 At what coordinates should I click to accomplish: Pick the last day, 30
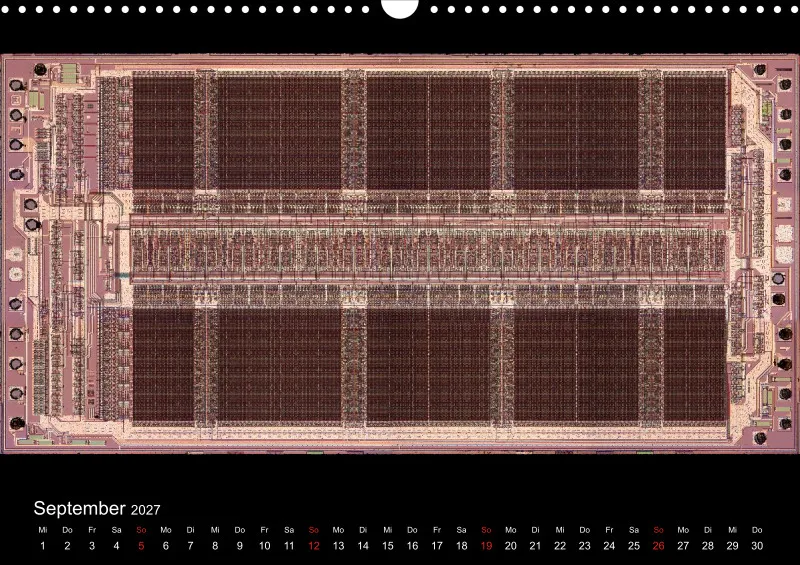point(757,546)
